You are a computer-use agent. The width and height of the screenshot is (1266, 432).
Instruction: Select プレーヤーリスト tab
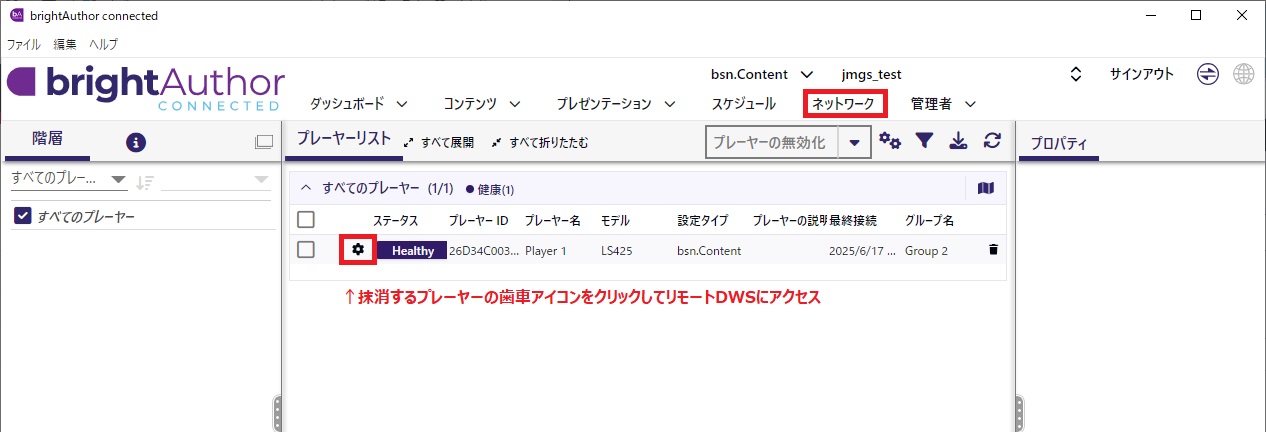[344, 140]
